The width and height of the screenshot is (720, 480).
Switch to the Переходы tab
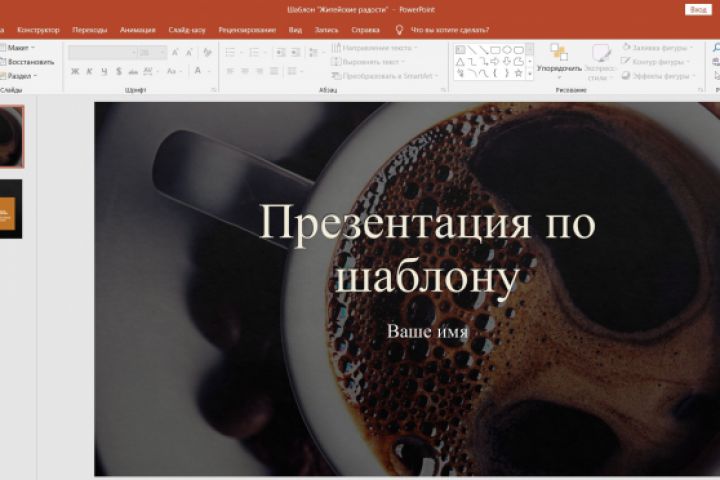click(90, 30)
